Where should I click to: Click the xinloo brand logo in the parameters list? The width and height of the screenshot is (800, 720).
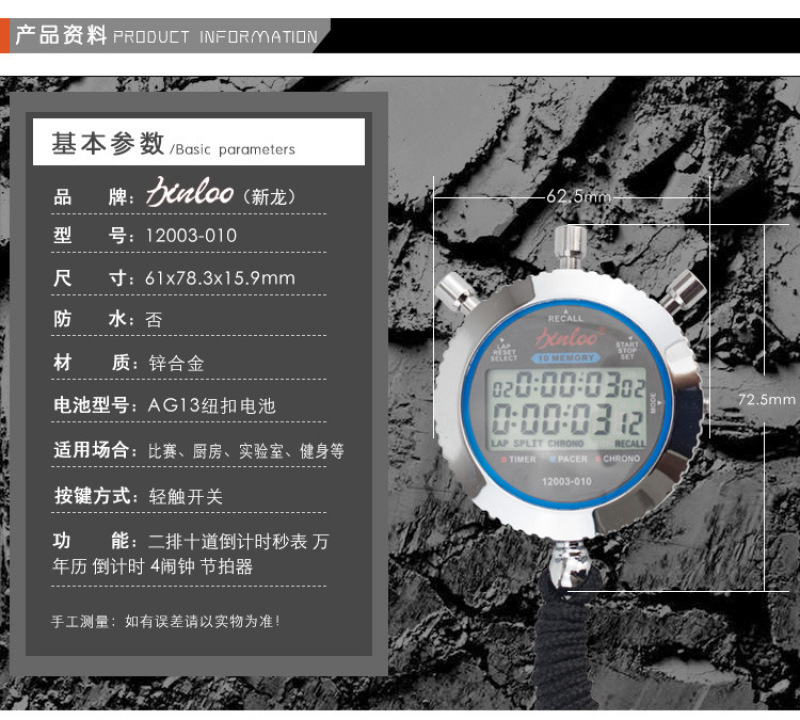pyautogui.click(x=190, y=193)
